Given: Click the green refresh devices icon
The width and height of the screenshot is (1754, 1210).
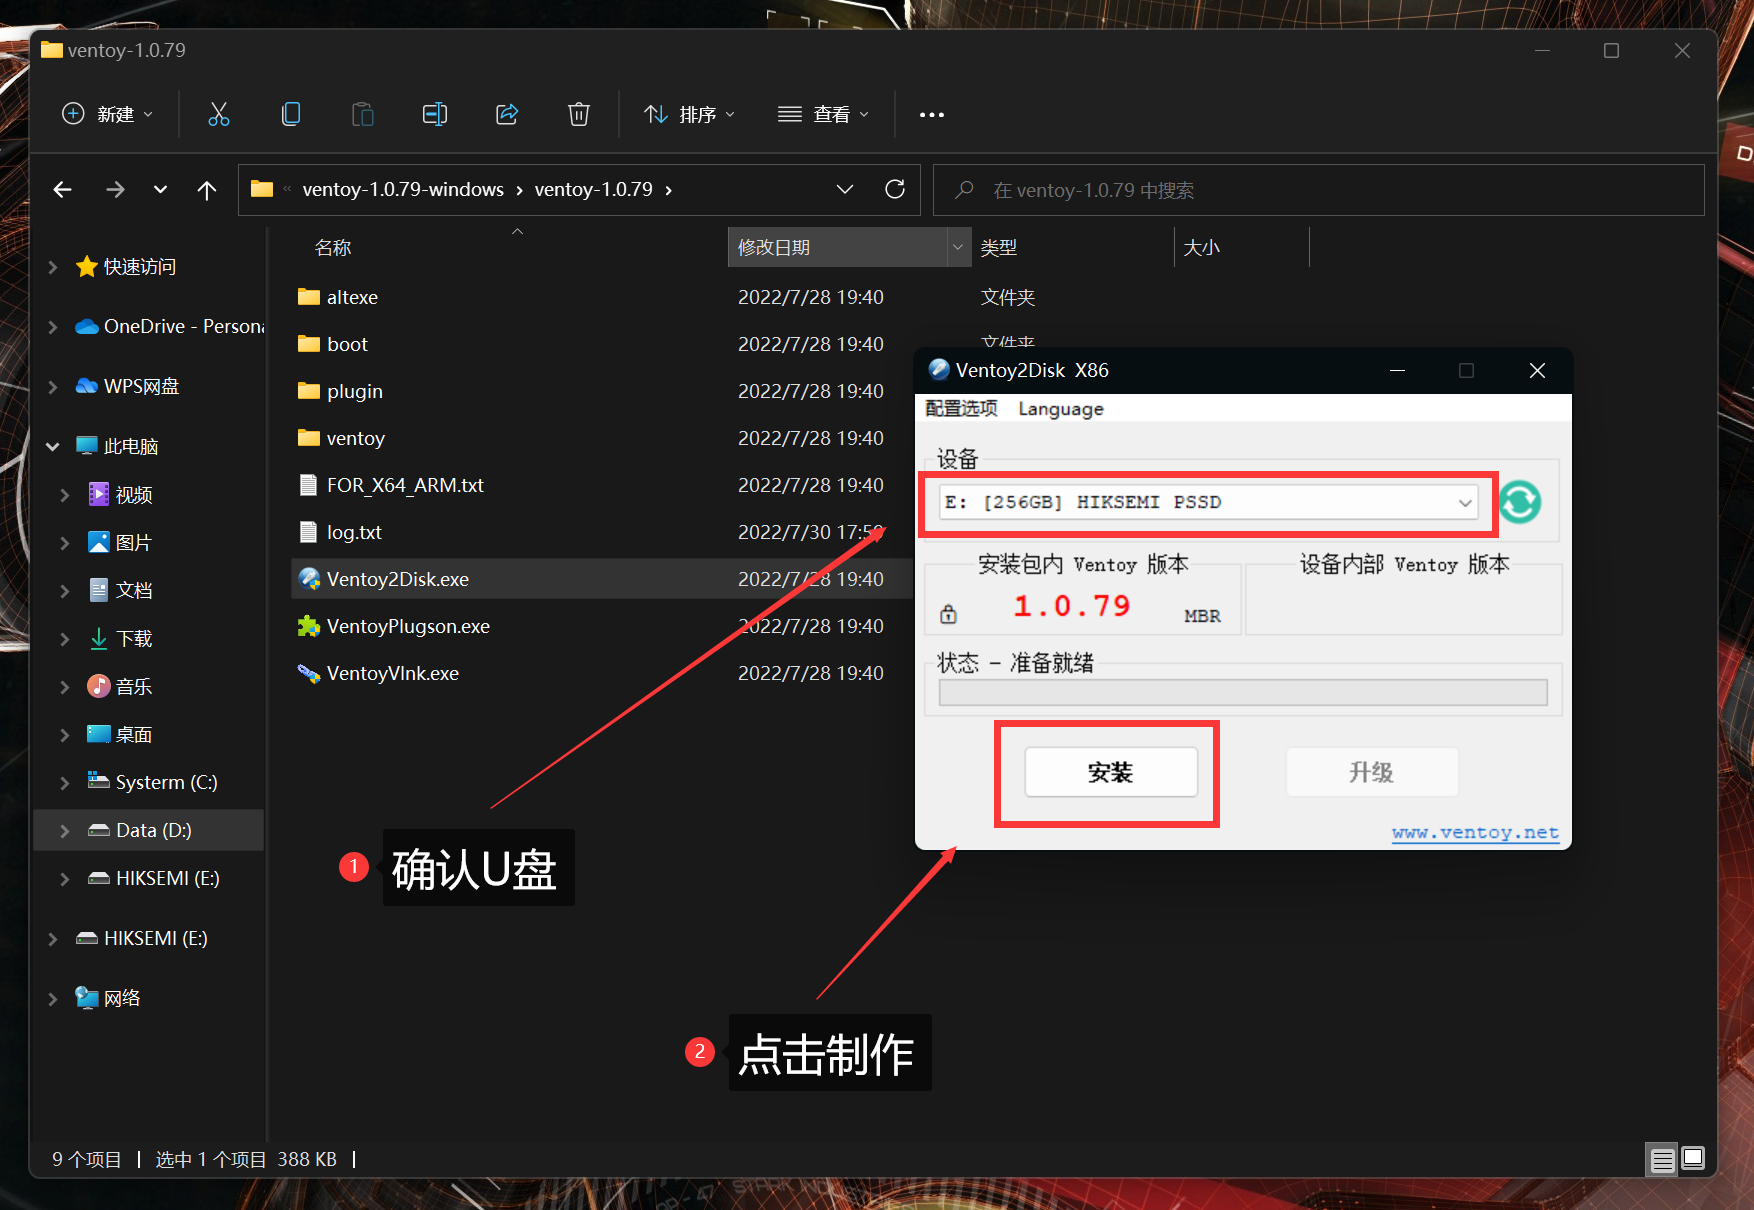Looking at the screenshot, I should tap(1520, 502).
